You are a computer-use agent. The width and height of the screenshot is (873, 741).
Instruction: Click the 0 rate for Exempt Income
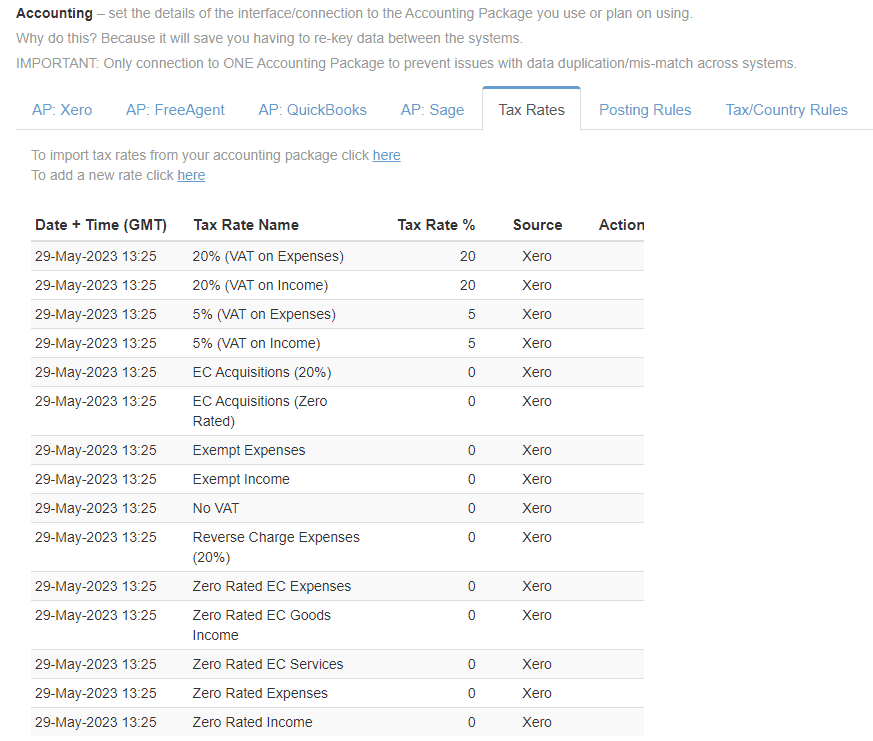(472, 479)
